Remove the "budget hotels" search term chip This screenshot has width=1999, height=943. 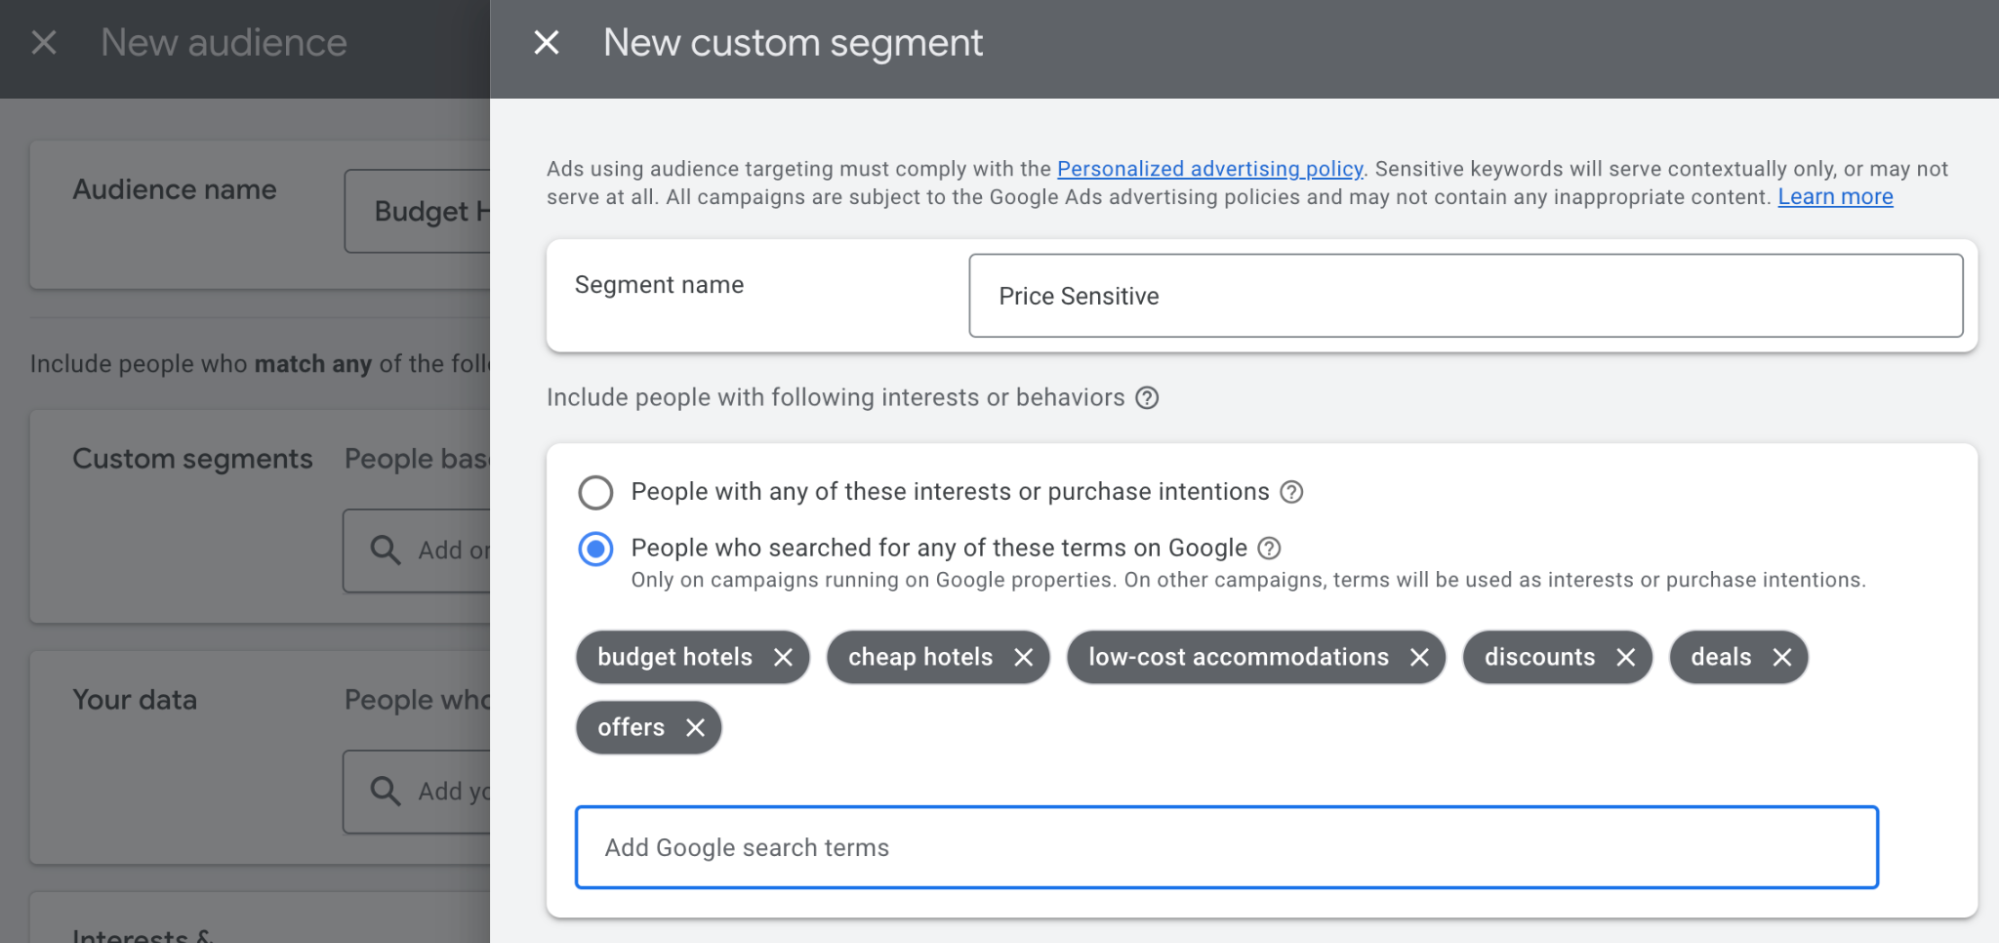point(785,657)
